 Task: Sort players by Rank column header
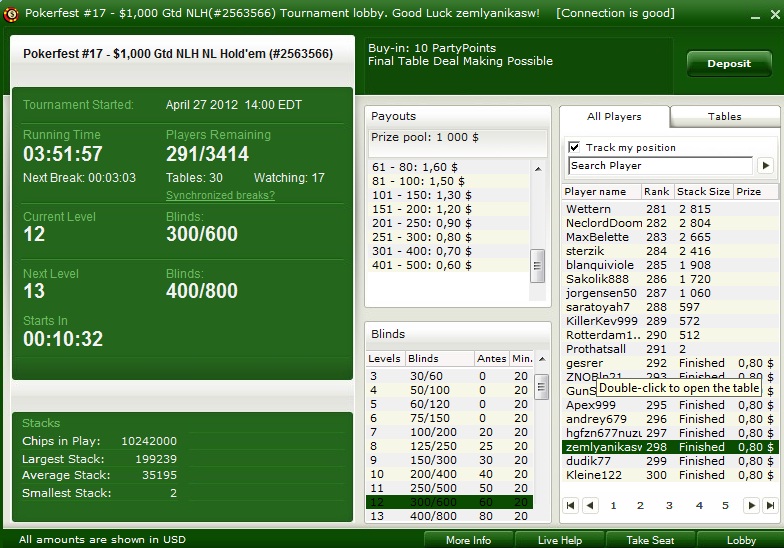pyautogui.click(x=658, y=192)
